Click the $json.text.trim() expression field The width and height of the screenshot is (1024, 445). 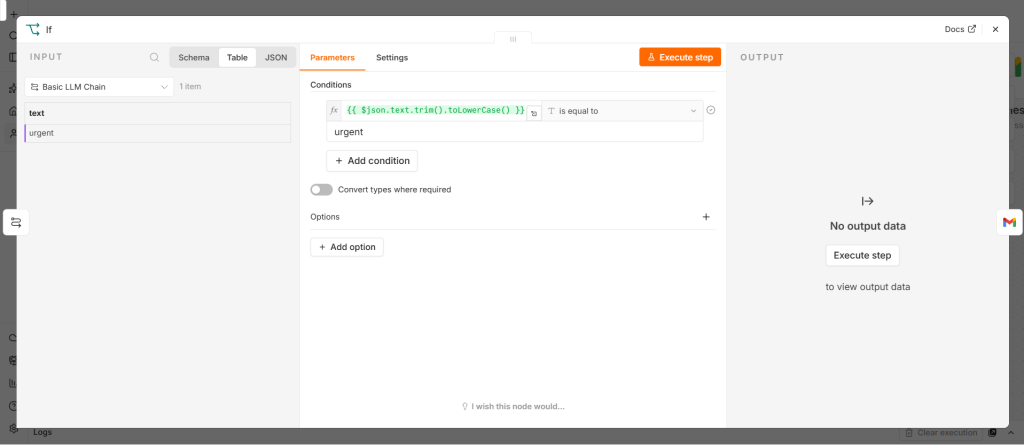click(x=436, y=111)
